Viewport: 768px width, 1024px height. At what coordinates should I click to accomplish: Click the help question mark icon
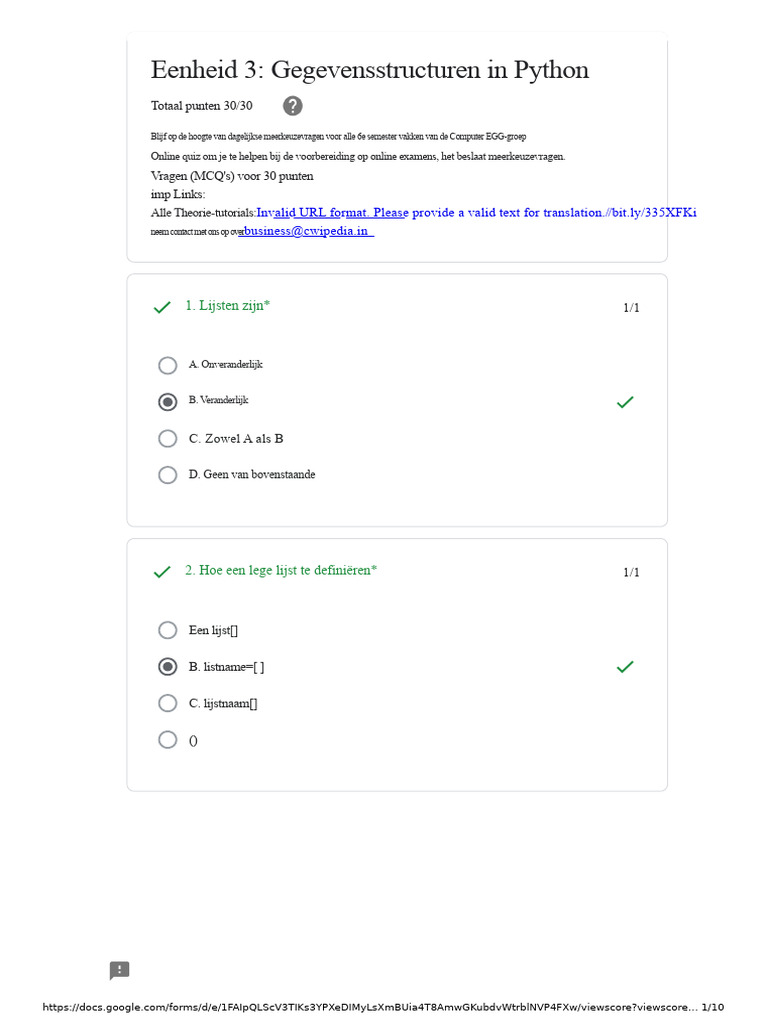pyautogui.click(x=292, y=106)
